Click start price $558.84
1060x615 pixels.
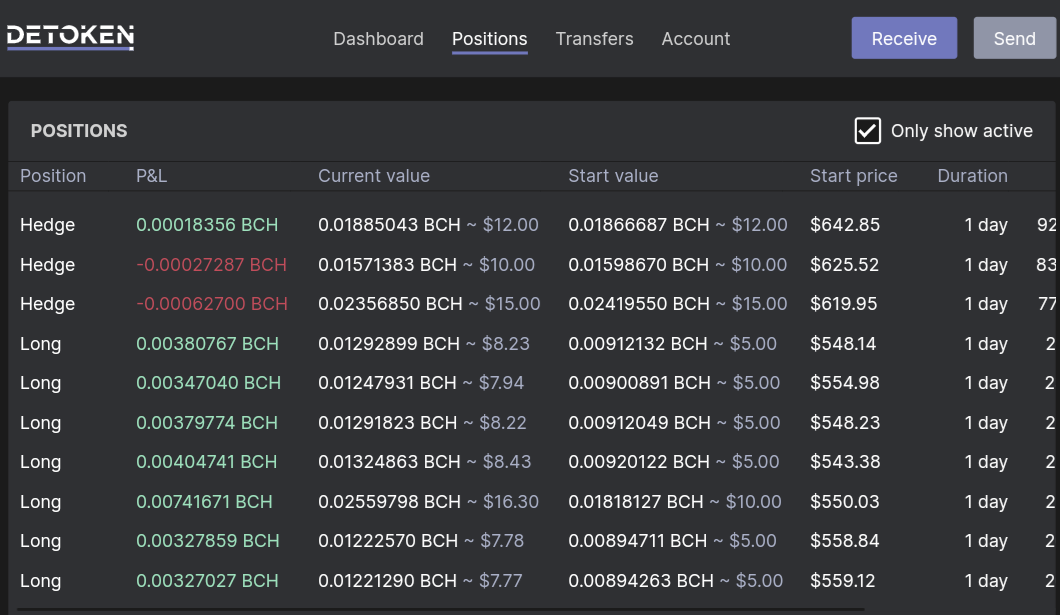pos(845,541)
